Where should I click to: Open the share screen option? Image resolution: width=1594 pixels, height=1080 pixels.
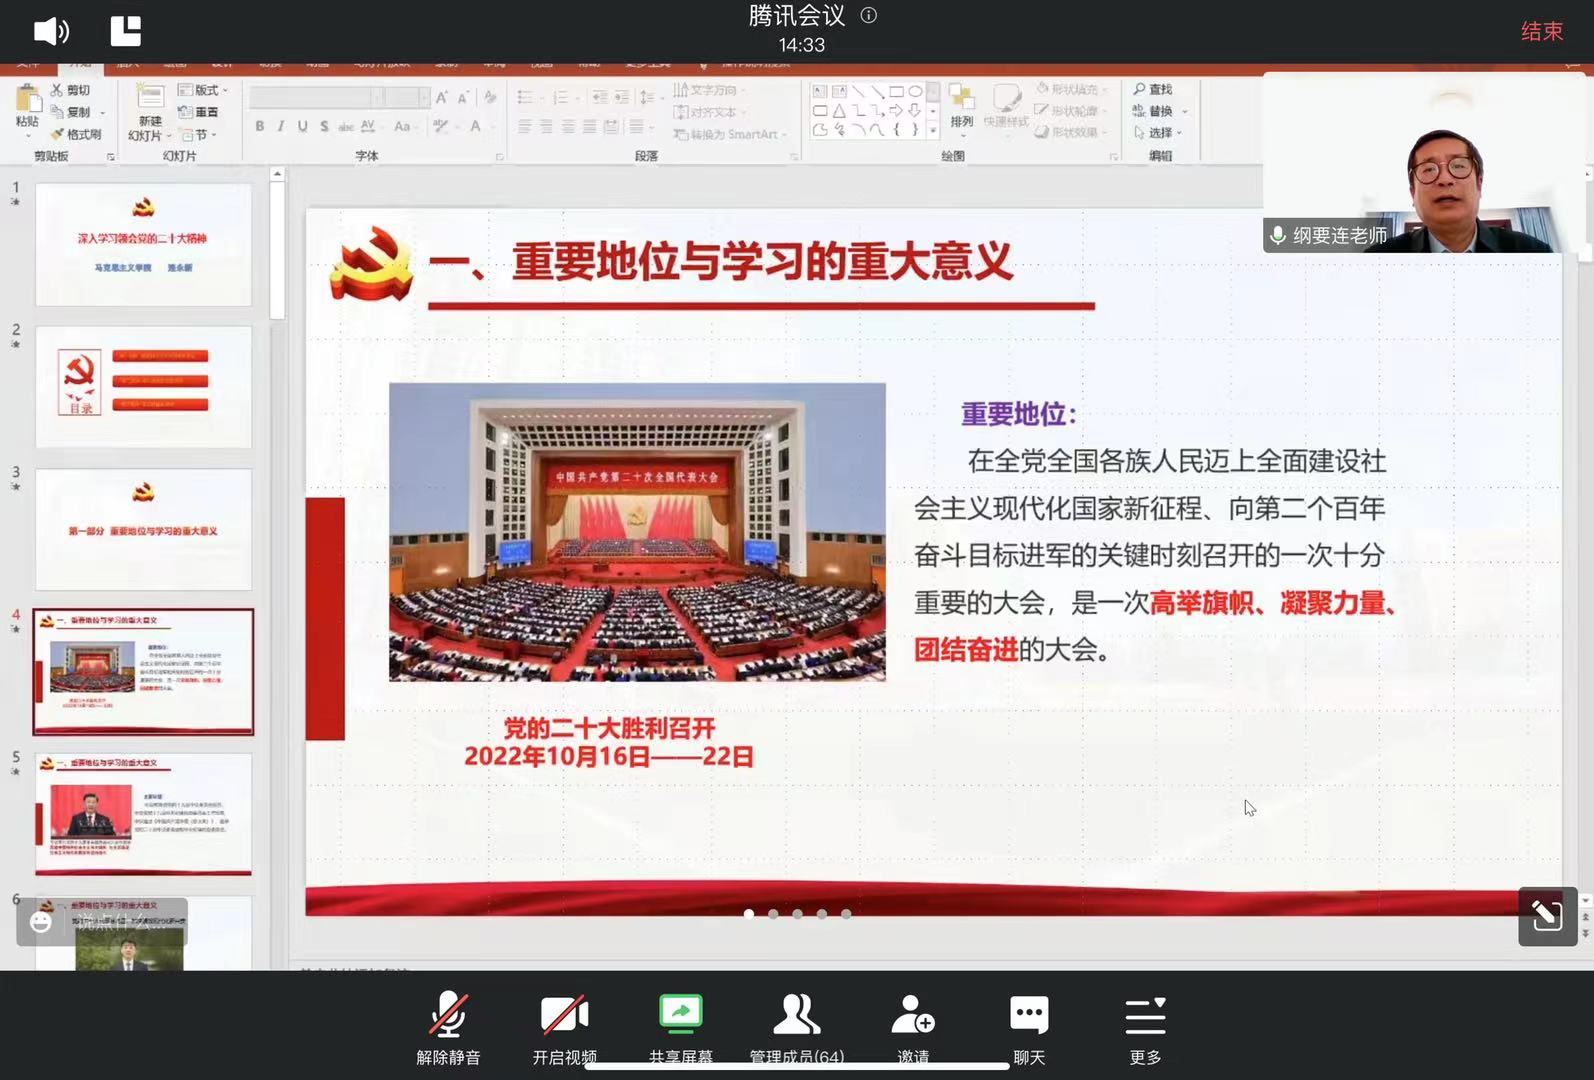[x=680, y=1028]
